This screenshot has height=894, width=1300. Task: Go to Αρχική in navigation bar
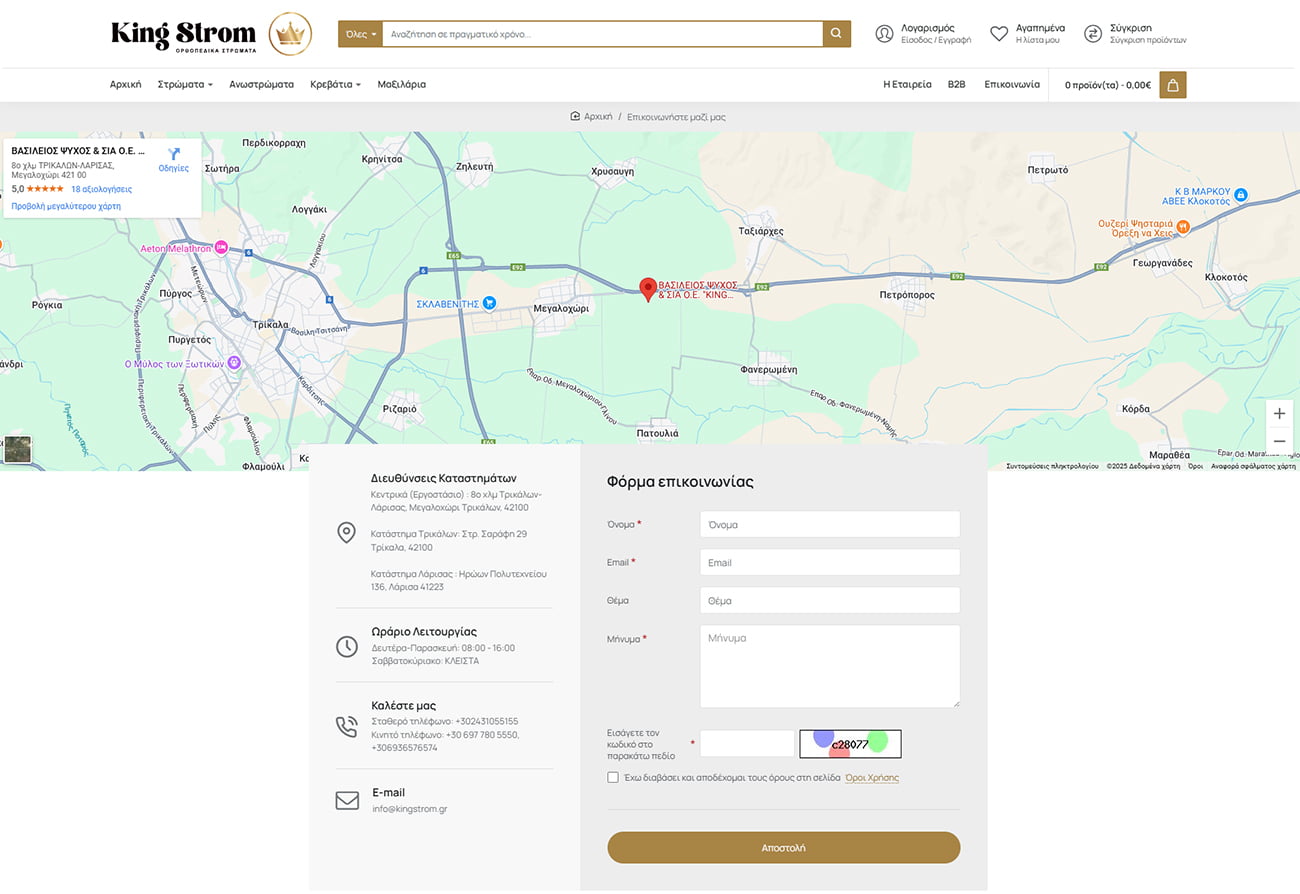[x=125, y=85]
